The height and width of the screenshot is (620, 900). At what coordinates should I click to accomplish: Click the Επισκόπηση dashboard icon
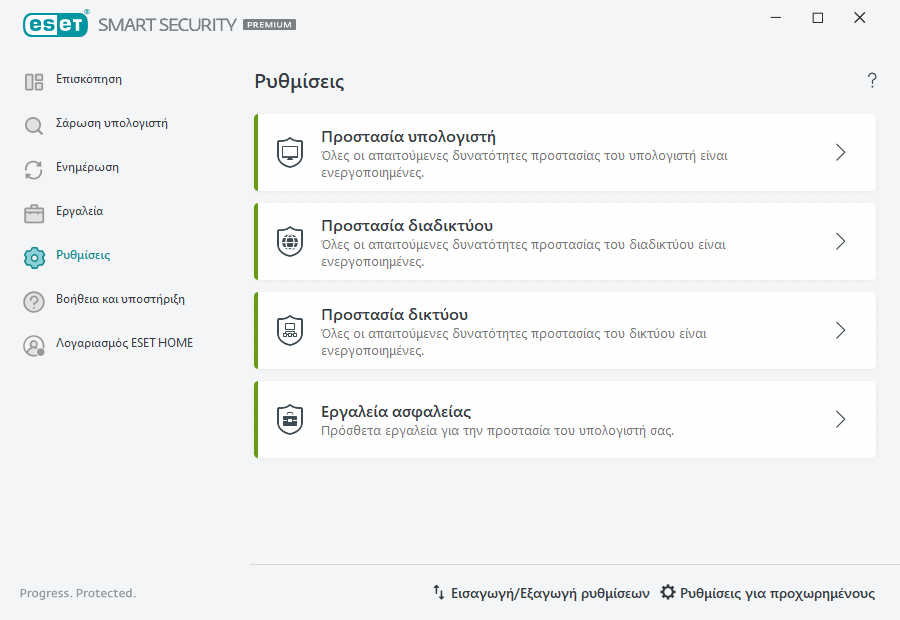33,79
